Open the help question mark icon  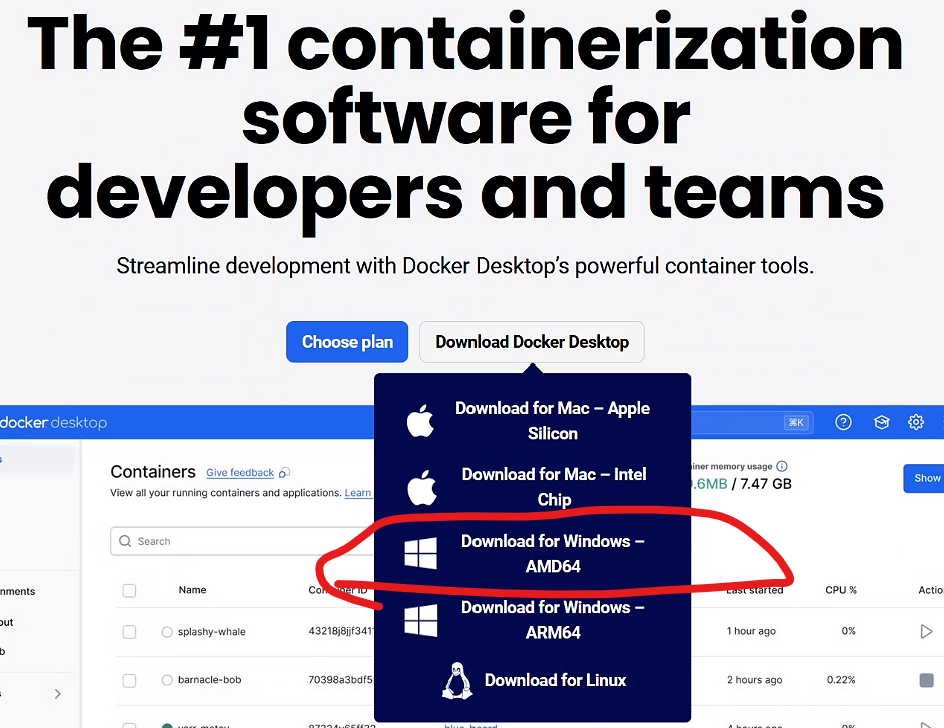click(843, 422)
